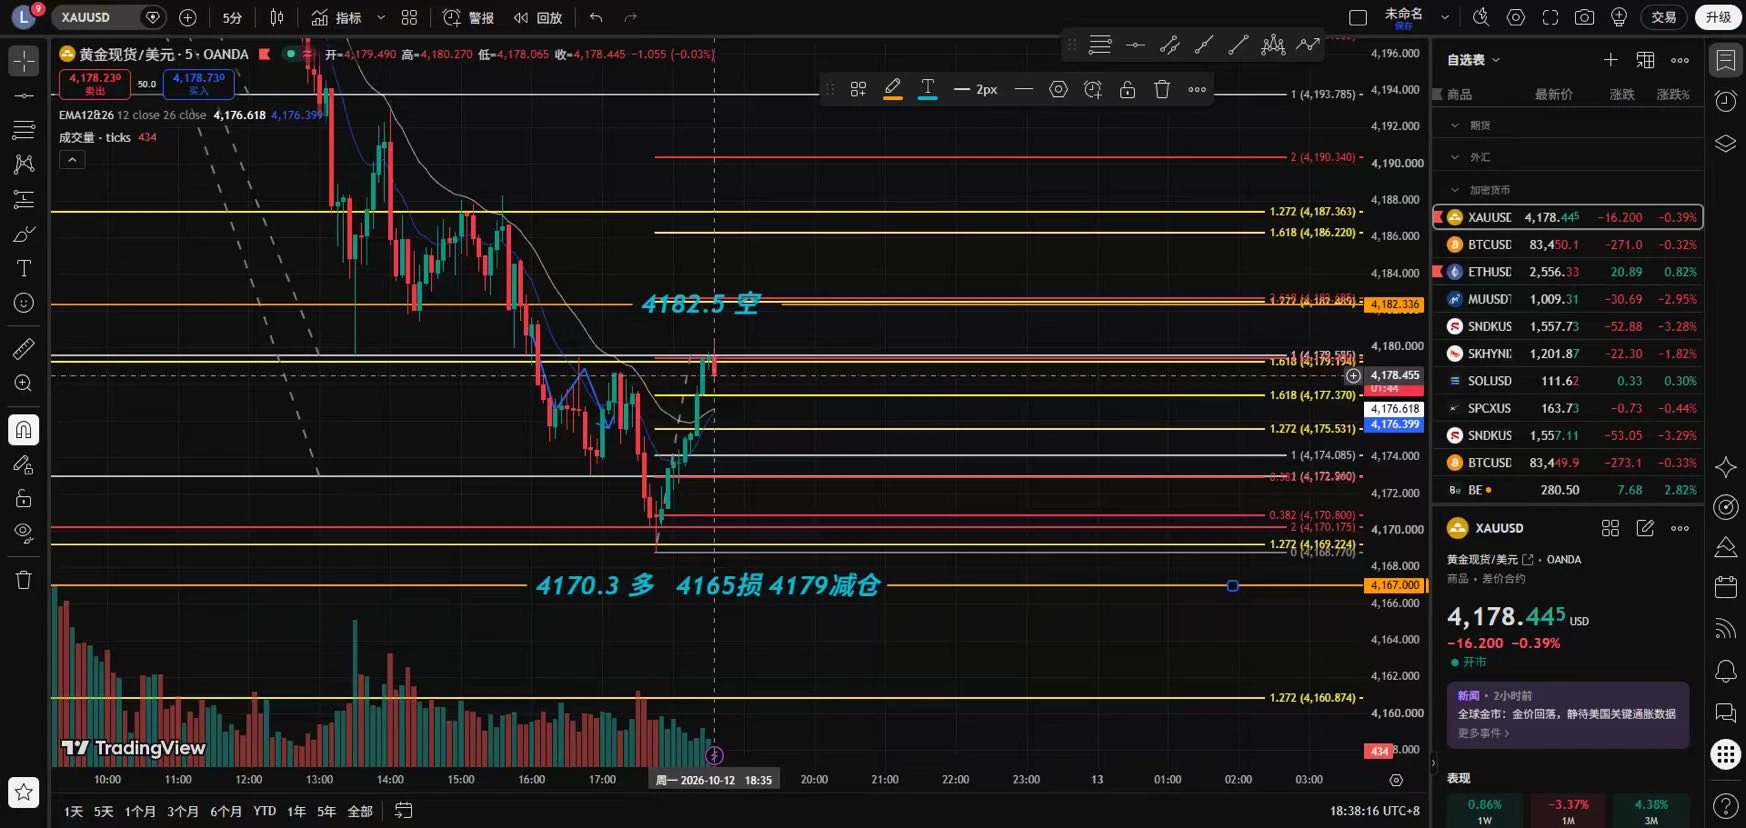Choose the 全部 time range
The image size is (1746, 828).
click(x=360, y=811)
